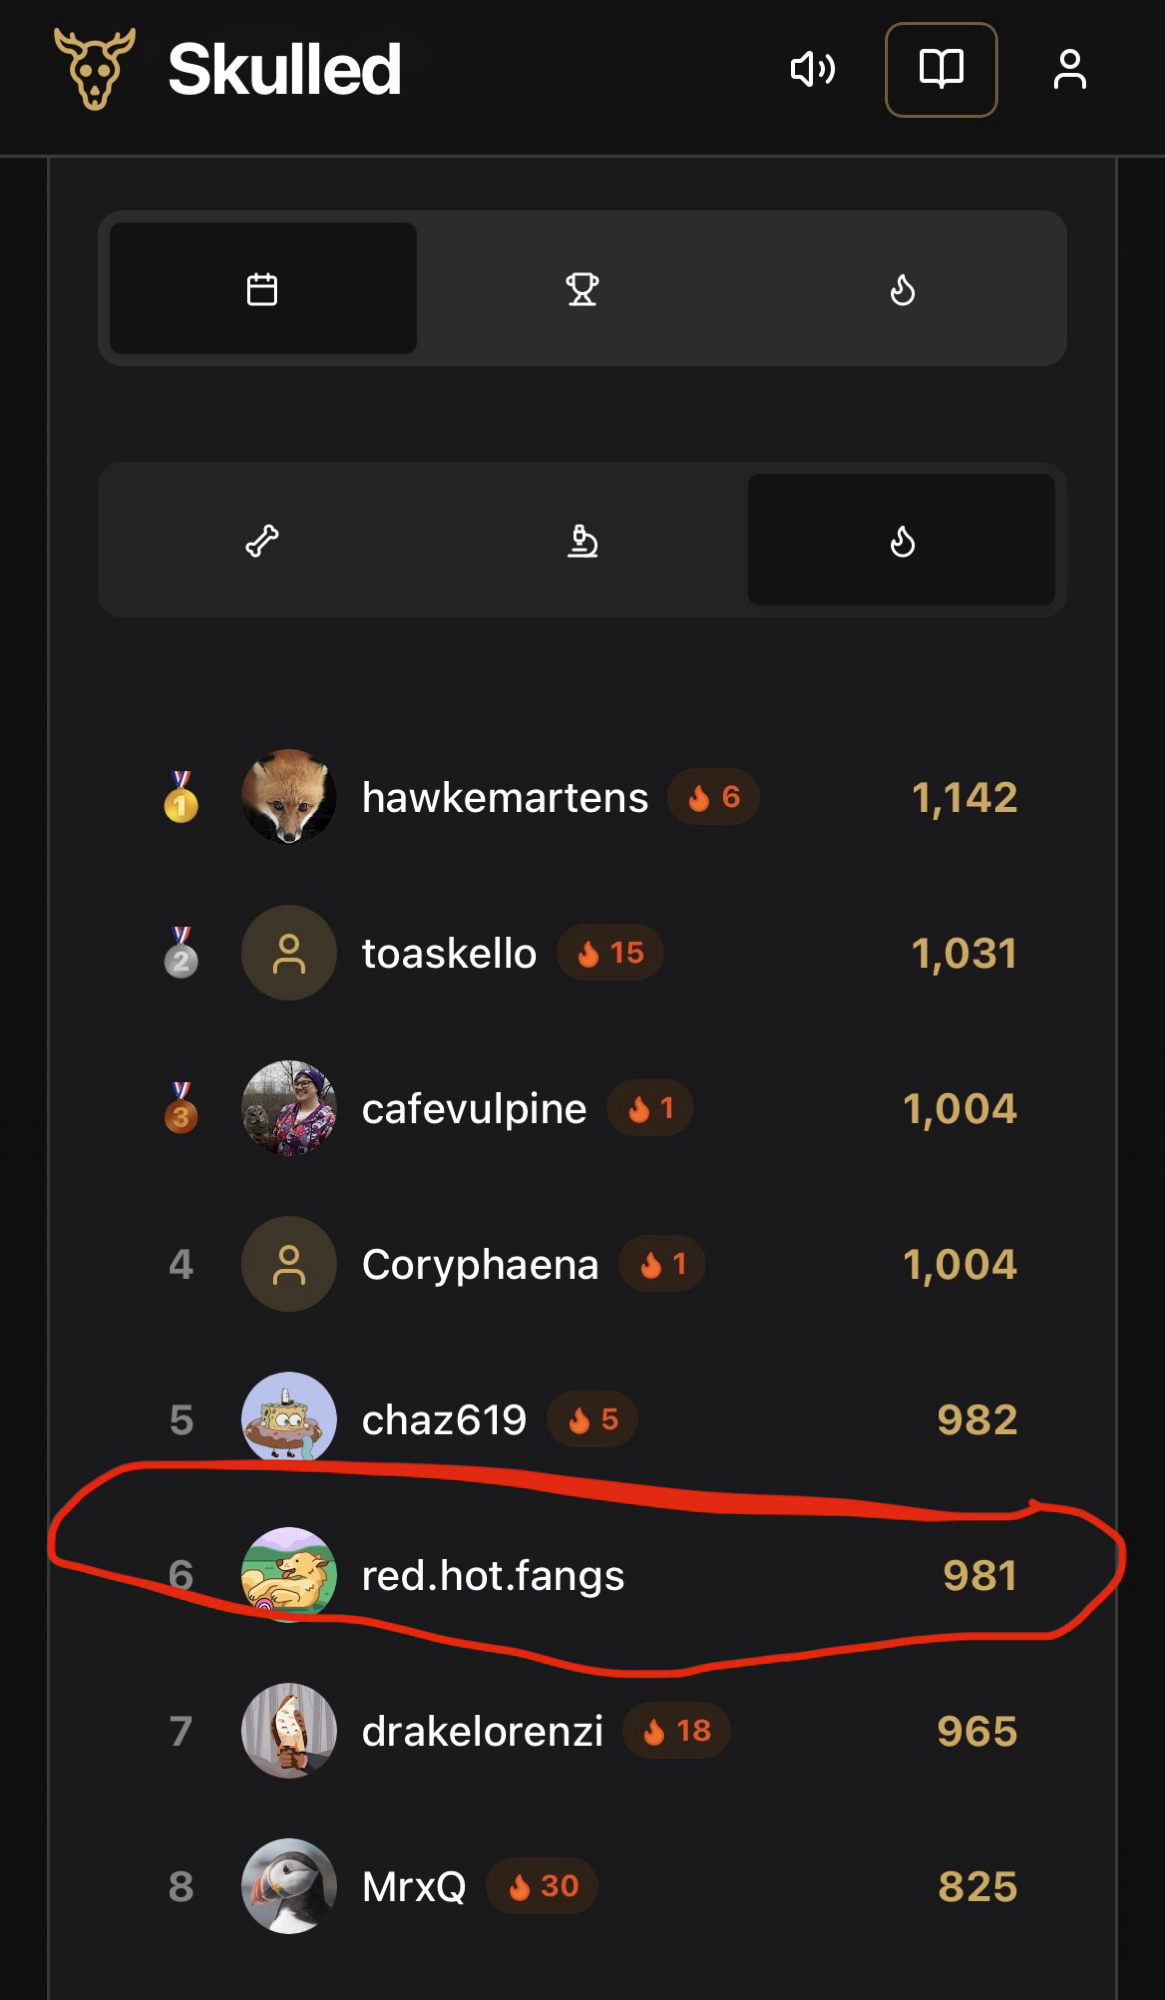Click drakelorenzi's 18 streak badge
1165x2000 pixels.
tap(677, 1731)
